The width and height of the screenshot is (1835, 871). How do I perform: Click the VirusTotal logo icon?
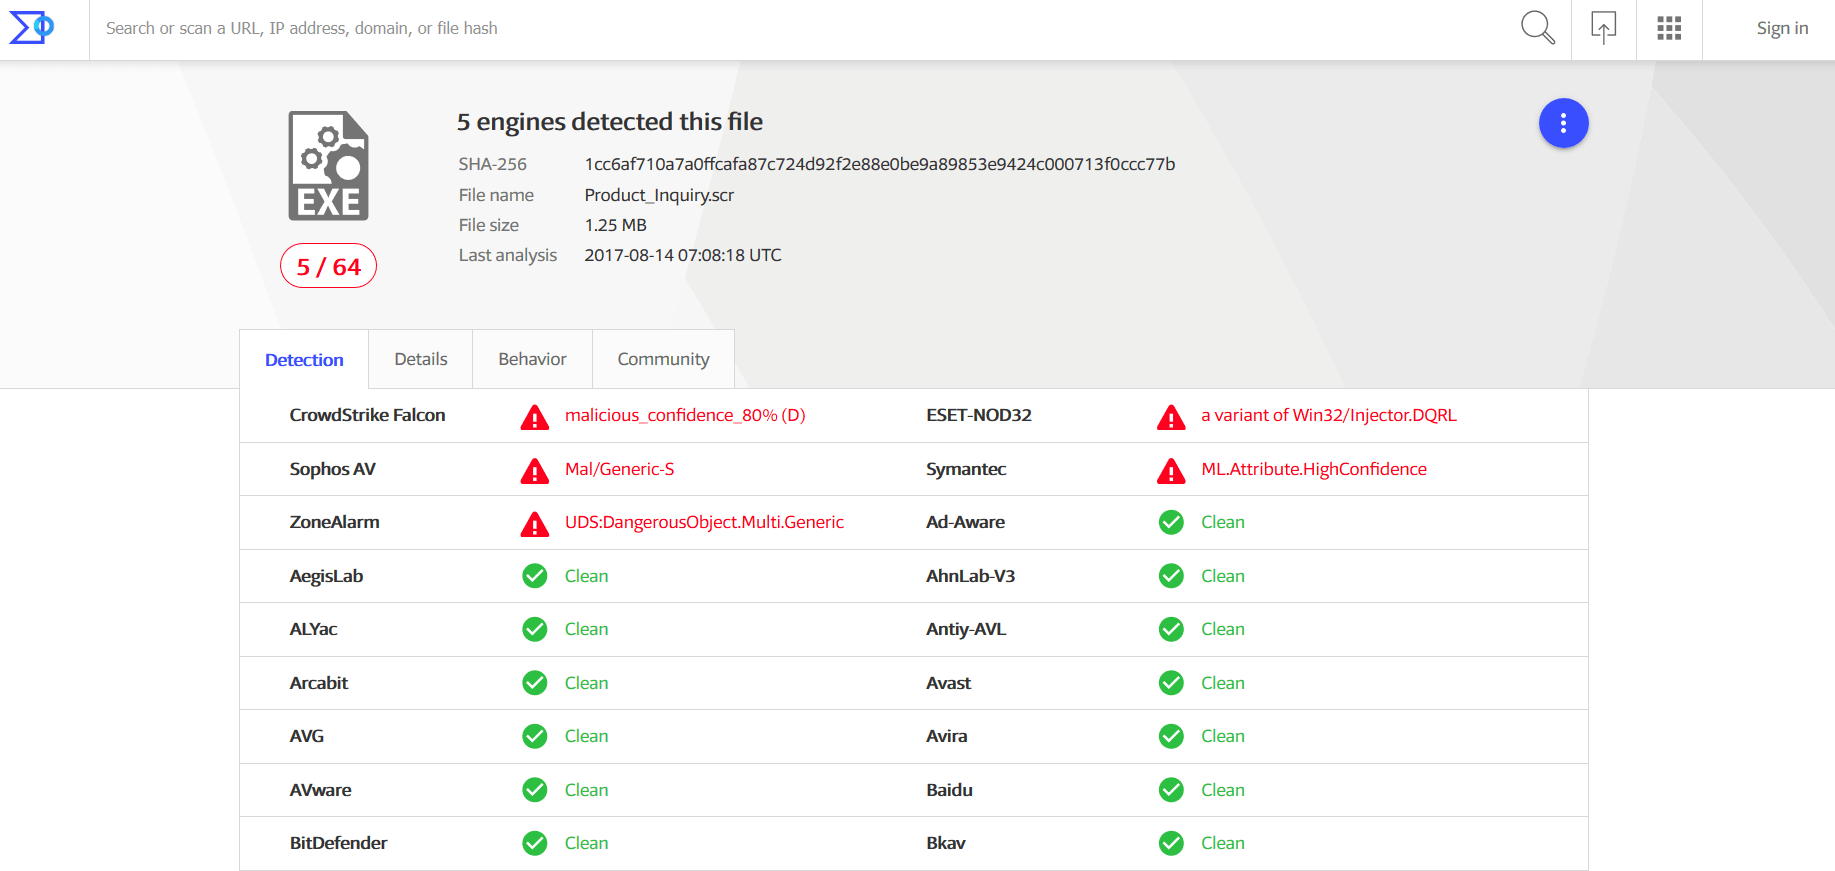coord(32,28)
